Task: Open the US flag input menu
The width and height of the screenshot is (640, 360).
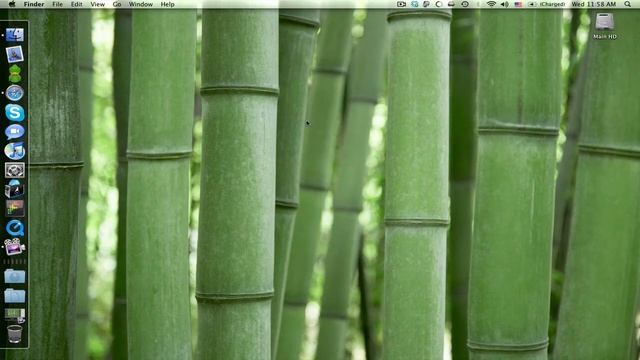Action: click(518, 4)
